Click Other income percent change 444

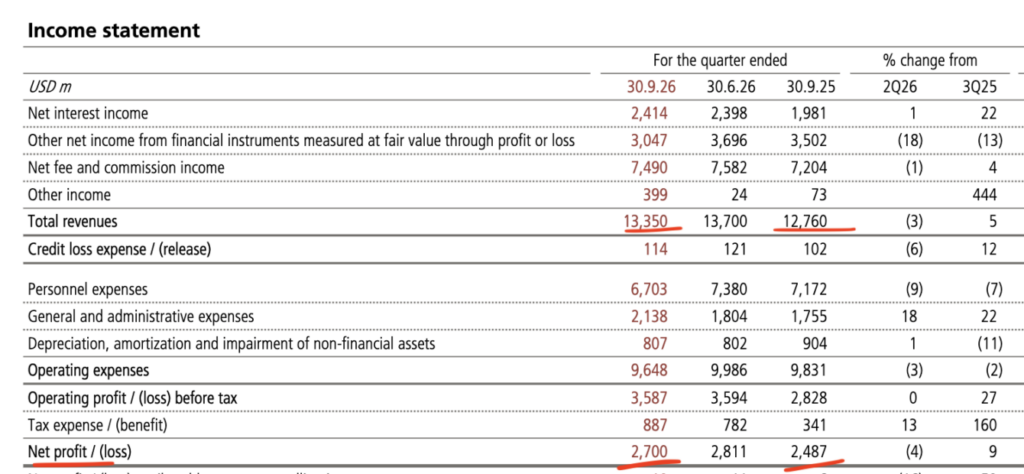coord(984,195)
